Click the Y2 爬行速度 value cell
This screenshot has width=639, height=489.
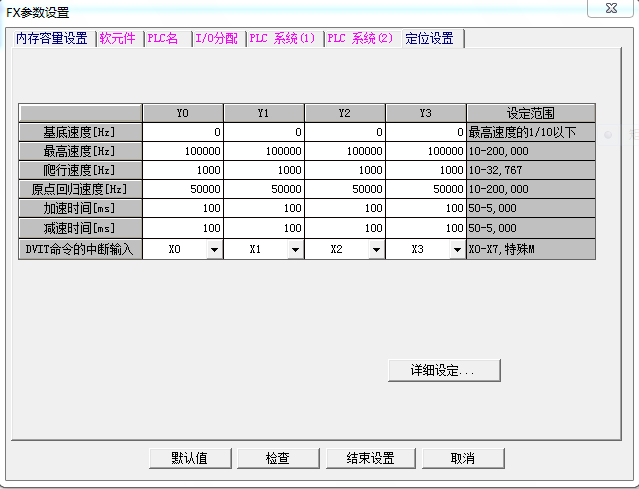tap(345, 170)
